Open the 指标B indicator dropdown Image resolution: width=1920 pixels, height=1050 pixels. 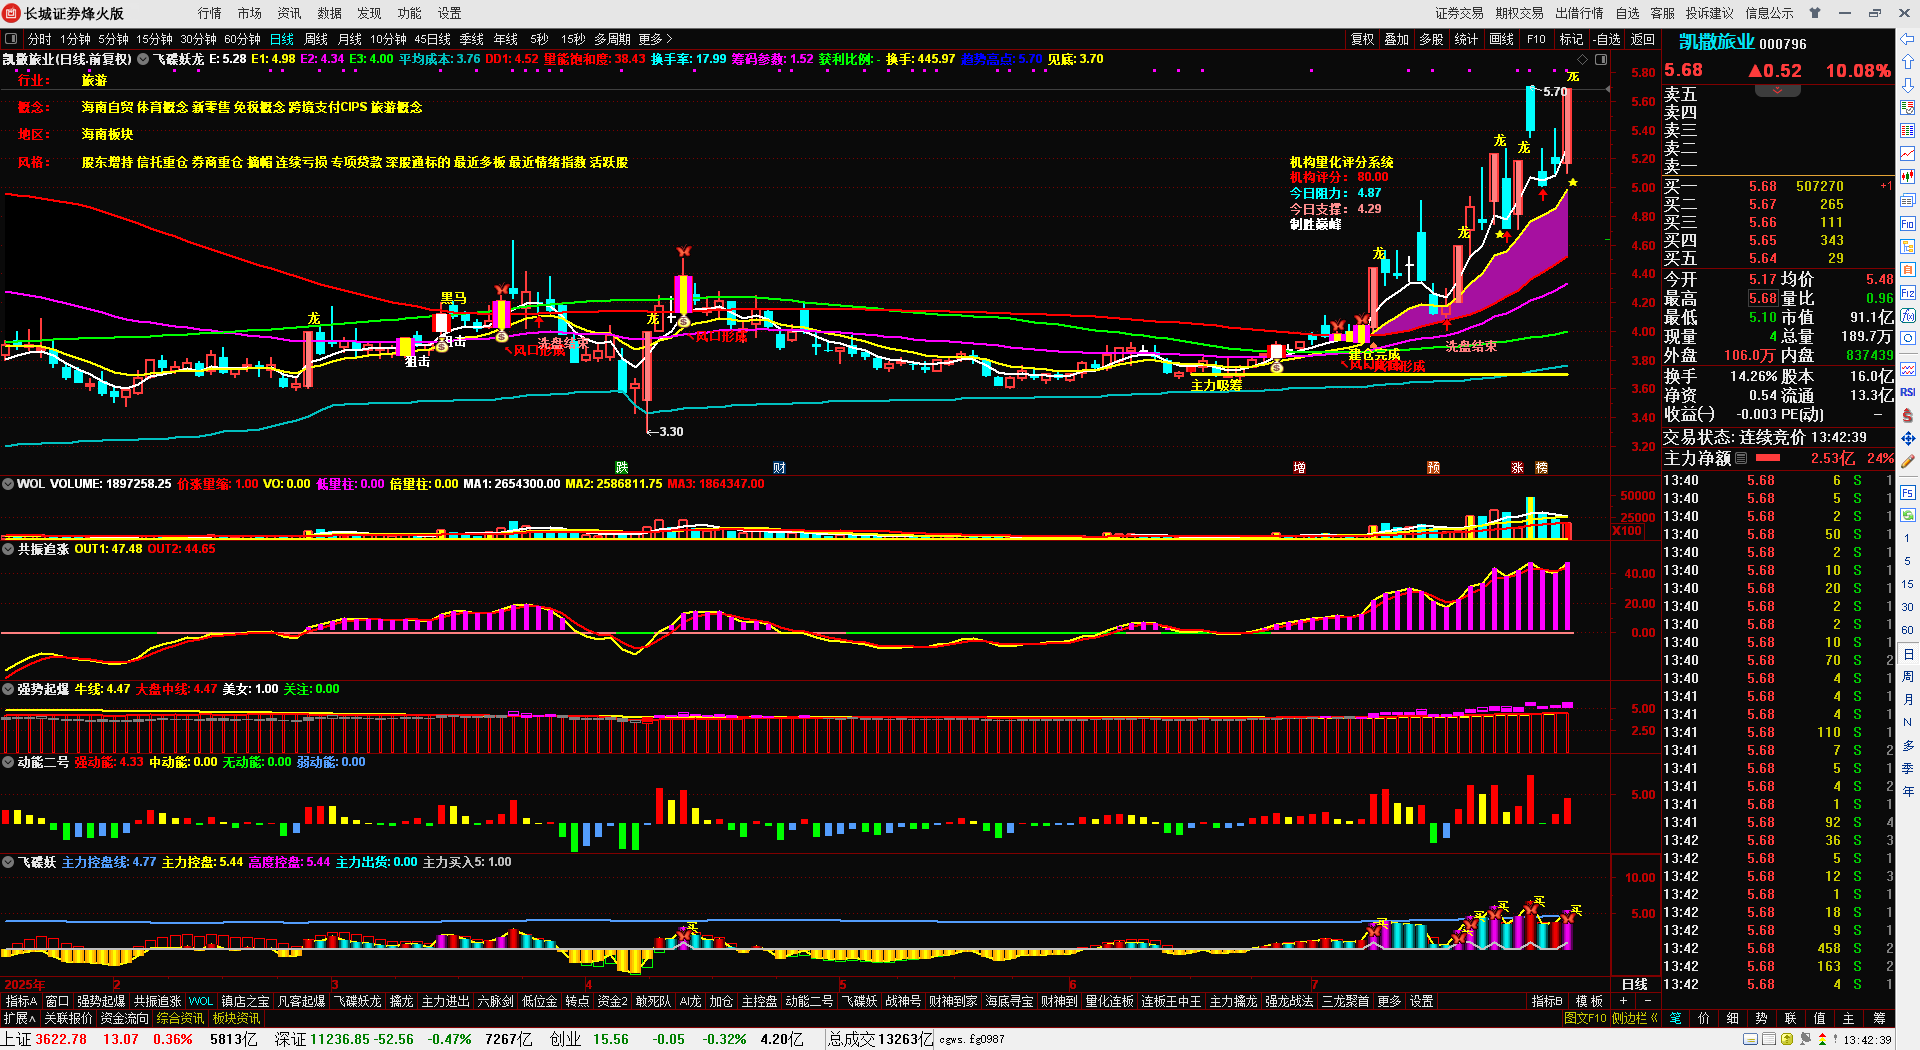point(1547,1001)
